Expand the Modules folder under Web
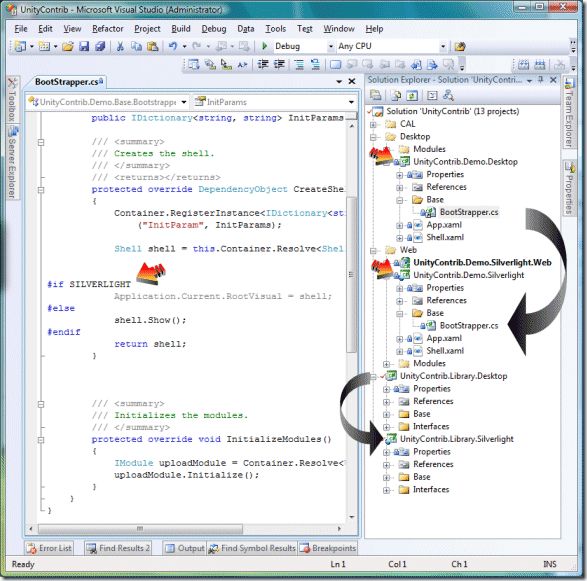Viewport: 587px width, 581px height. pos(386,363)
